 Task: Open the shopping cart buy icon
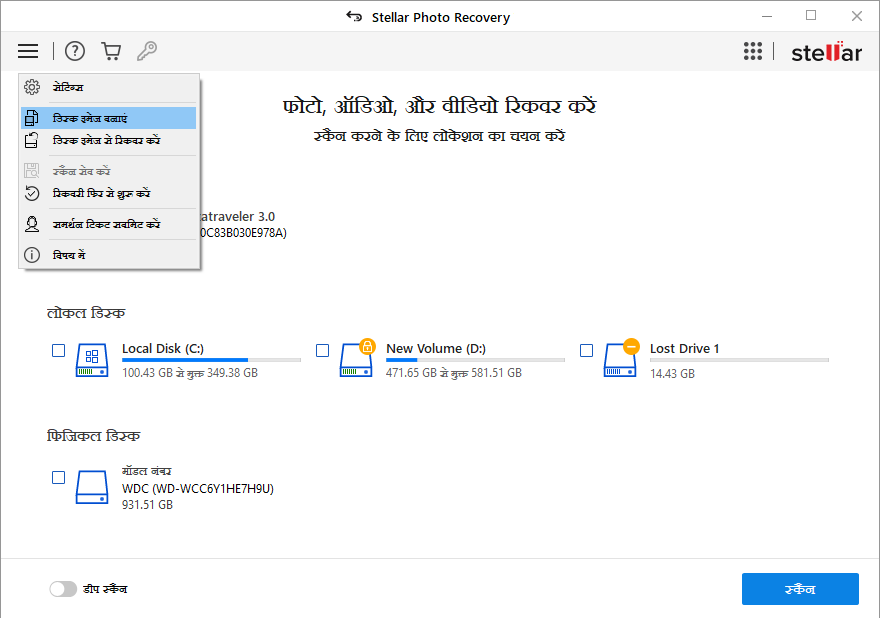click(111, 51)
